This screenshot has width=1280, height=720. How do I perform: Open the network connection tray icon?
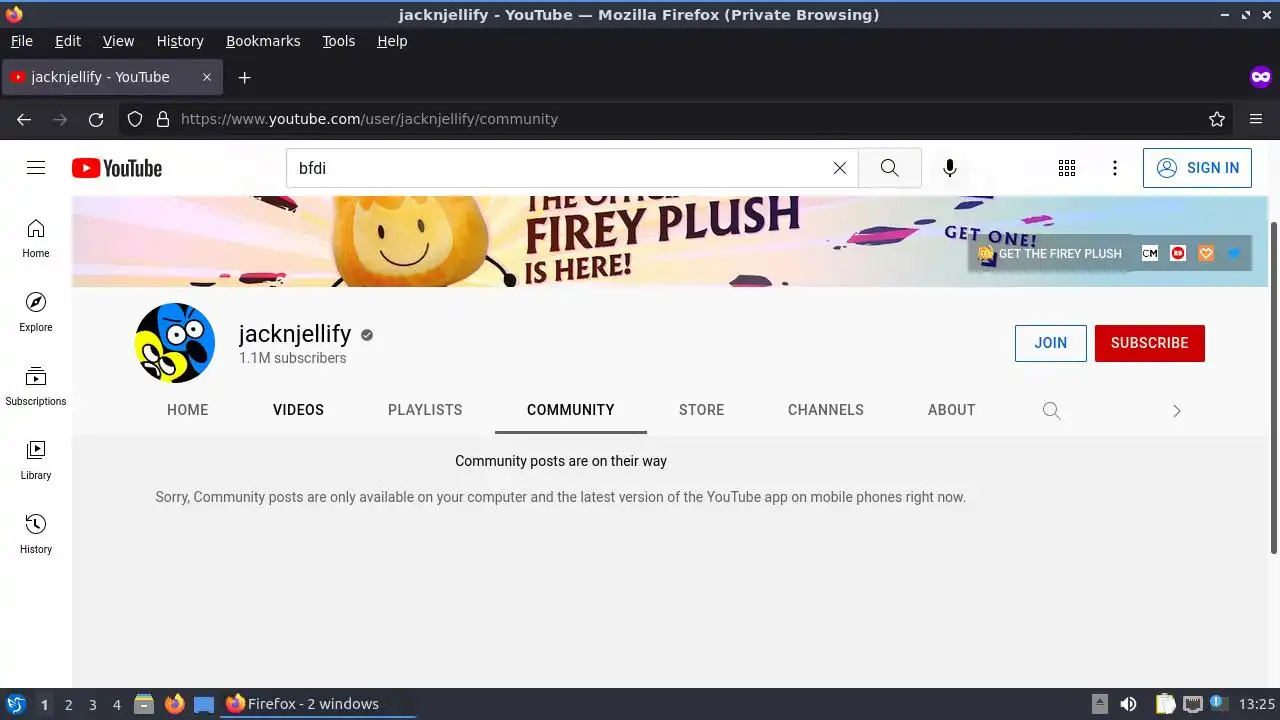coord(1192,704)
